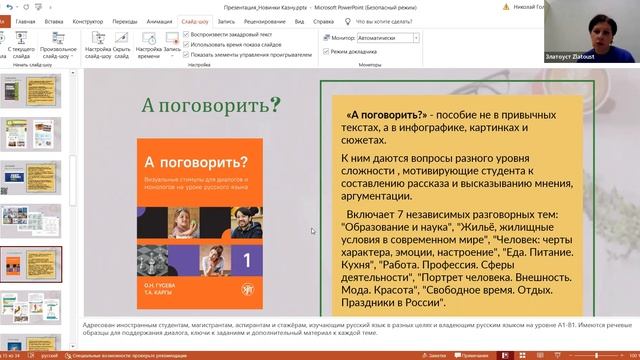Click the Златоуст Zlatoust webcam video tile
The width and height of the screenshot is (640, 360).
592,31
